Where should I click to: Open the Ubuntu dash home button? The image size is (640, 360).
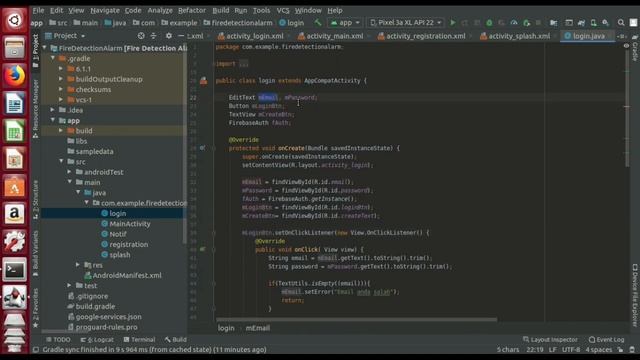tap(14, 20)
